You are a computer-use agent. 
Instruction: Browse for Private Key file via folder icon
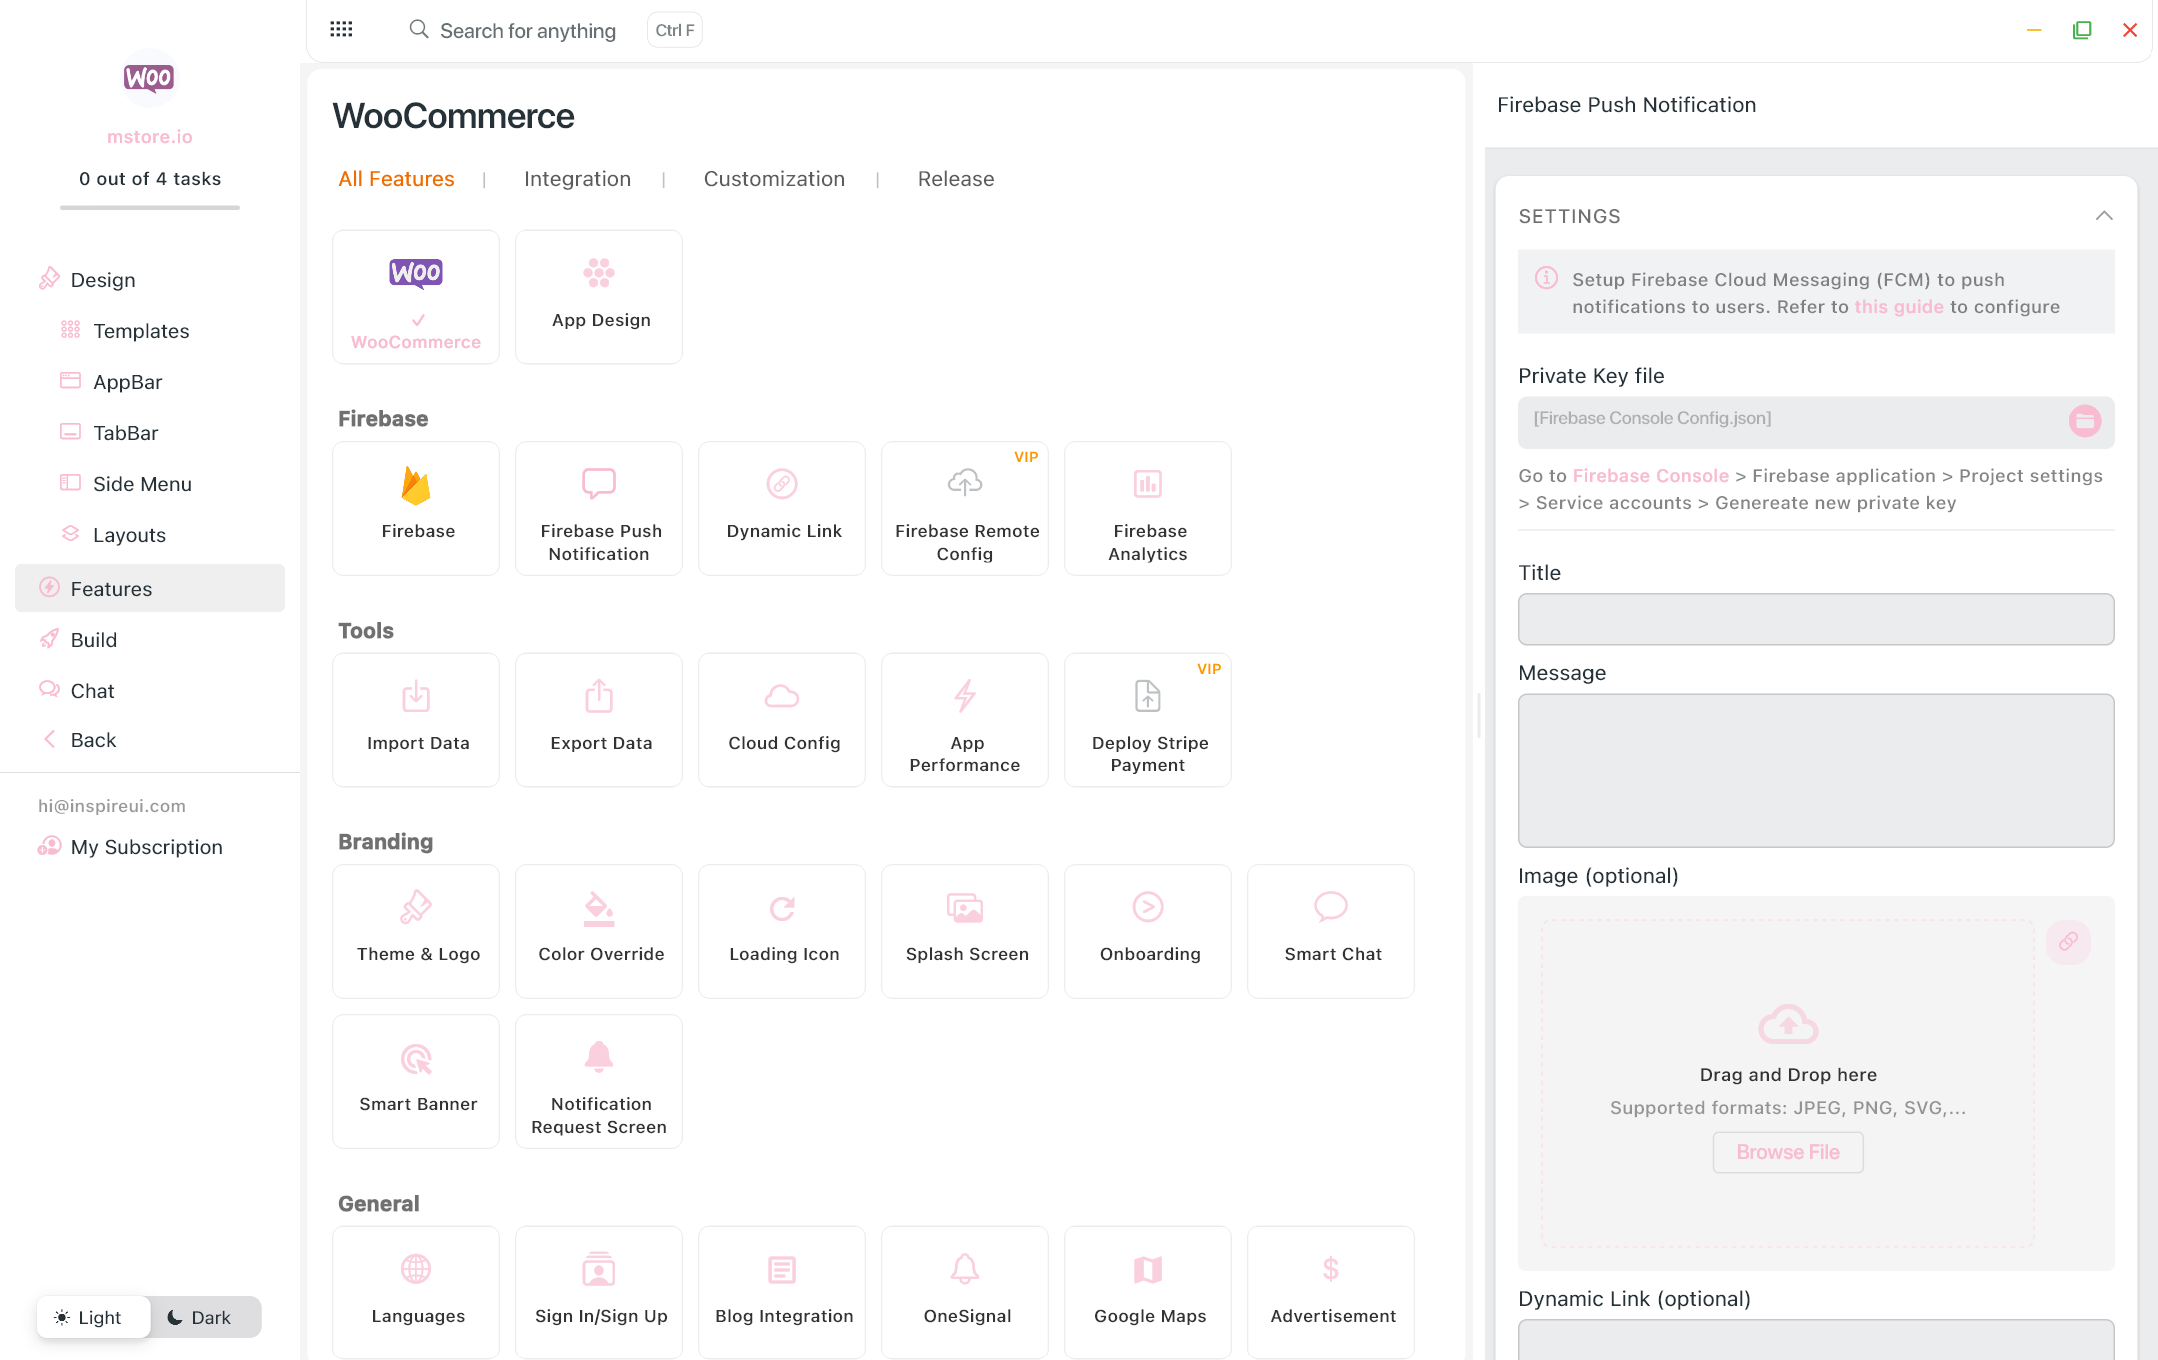tap(2084, 421)
